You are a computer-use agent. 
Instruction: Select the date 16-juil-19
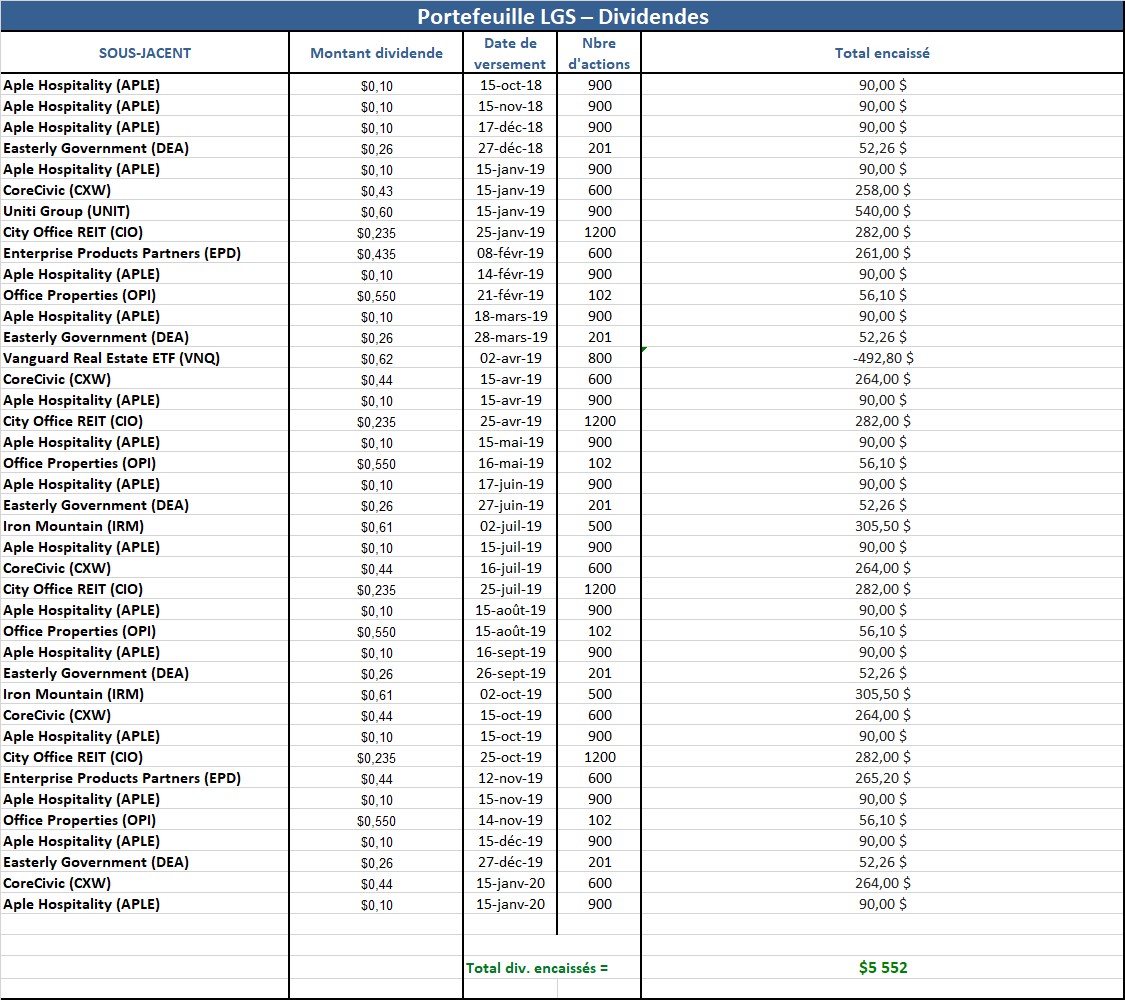[x=511, y=568]
